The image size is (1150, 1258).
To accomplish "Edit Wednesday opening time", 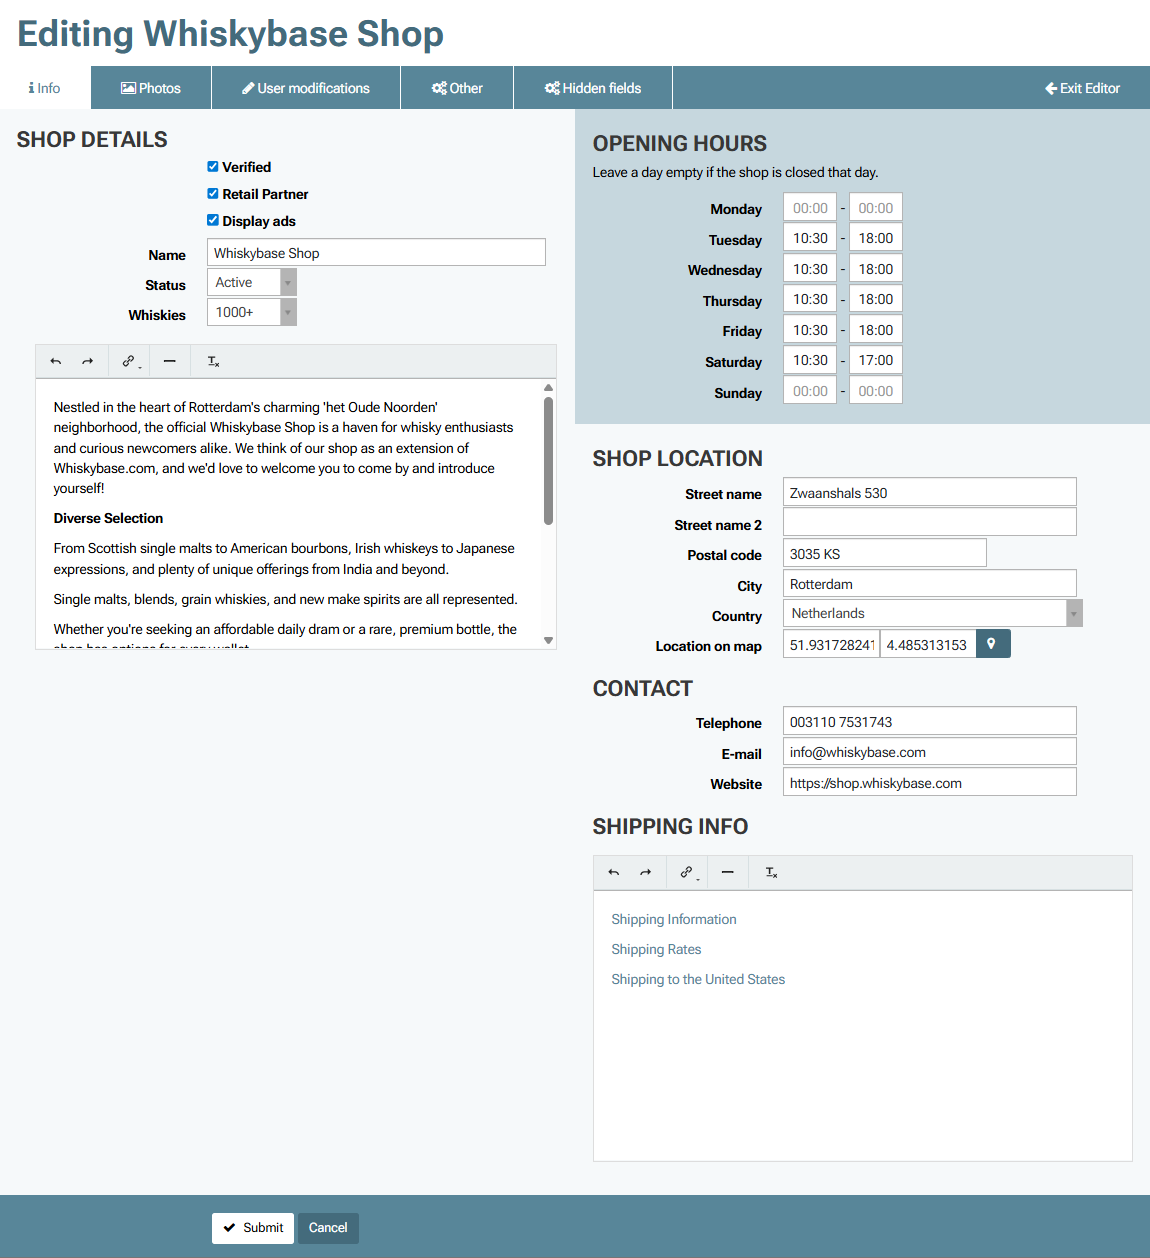I will [x=810, y=268].
